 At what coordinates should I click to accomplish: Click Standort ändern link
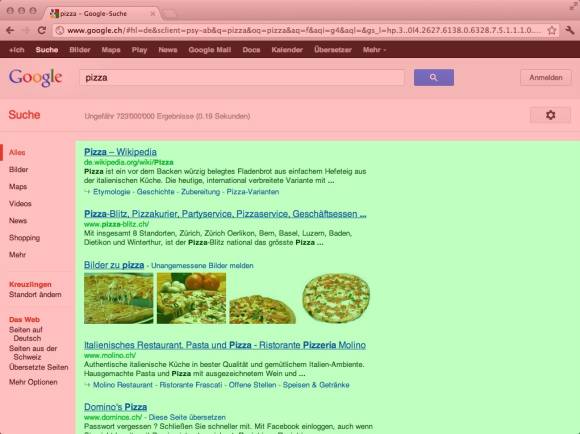[35, 295]
